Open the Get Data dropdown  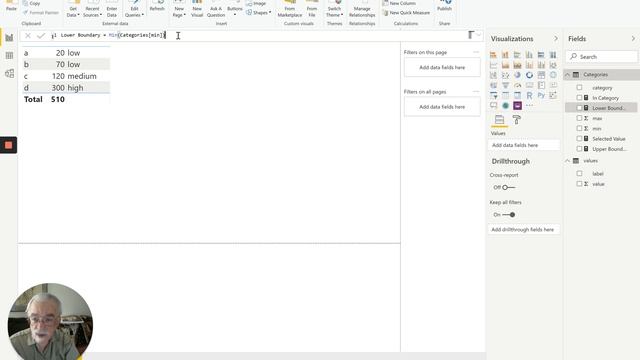coord(73,9)
